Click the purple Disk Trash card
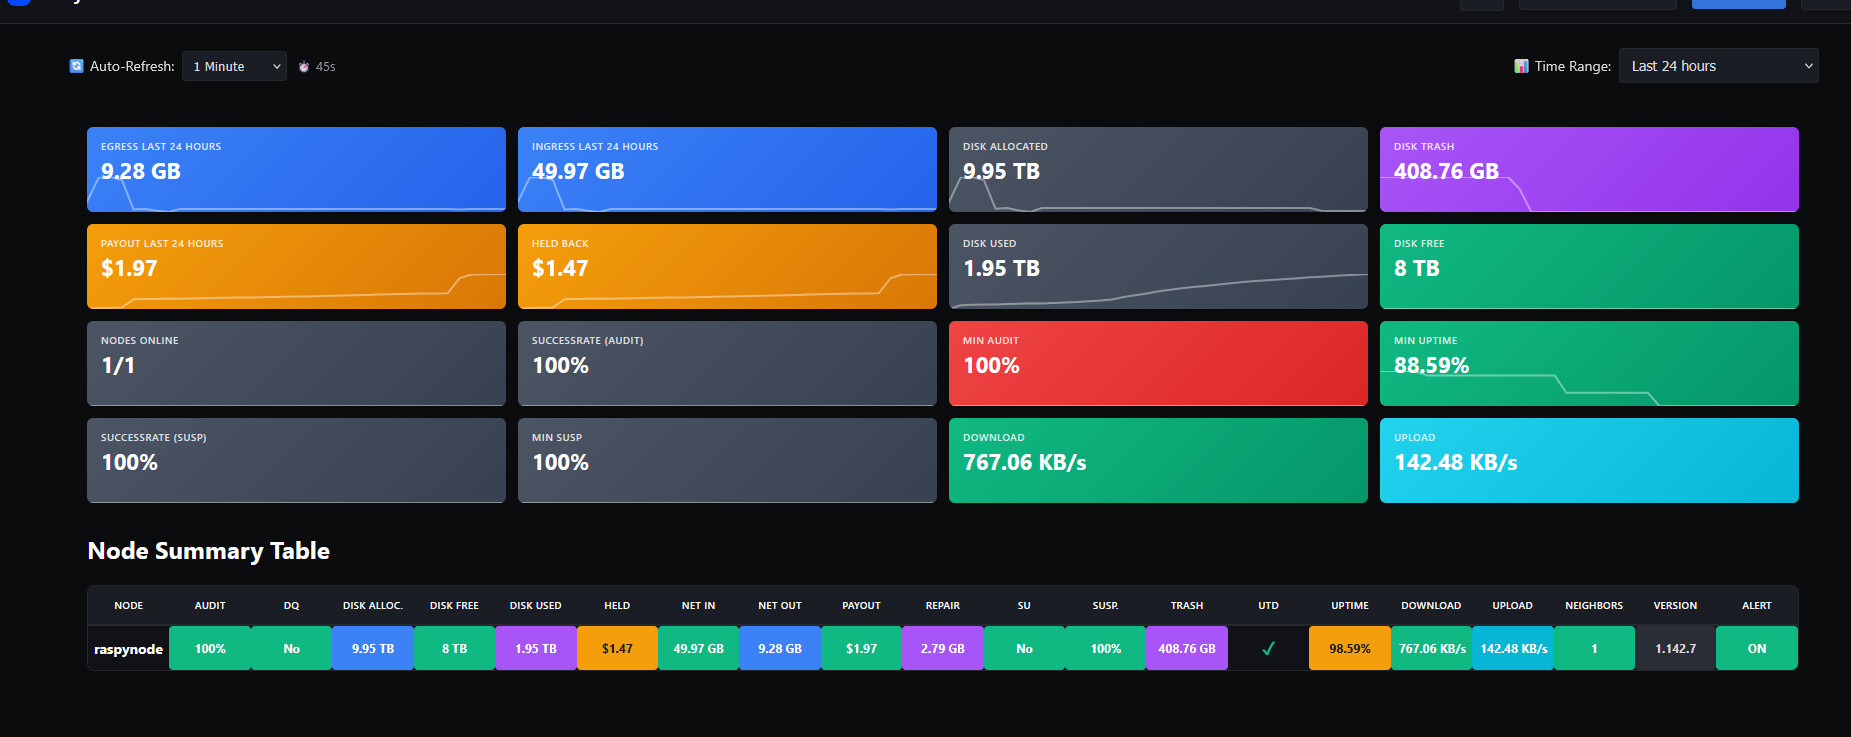 [1589, 169]
